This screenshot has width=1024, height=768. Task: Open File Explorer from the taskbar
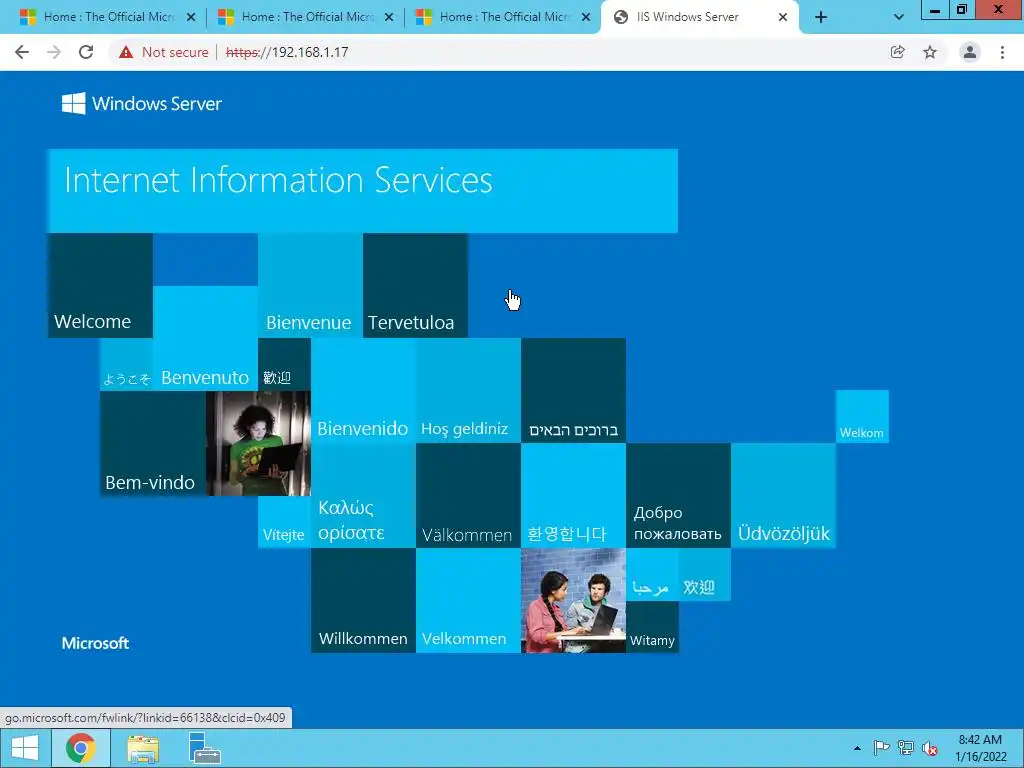pyautogui.click(x=143, y=748)
